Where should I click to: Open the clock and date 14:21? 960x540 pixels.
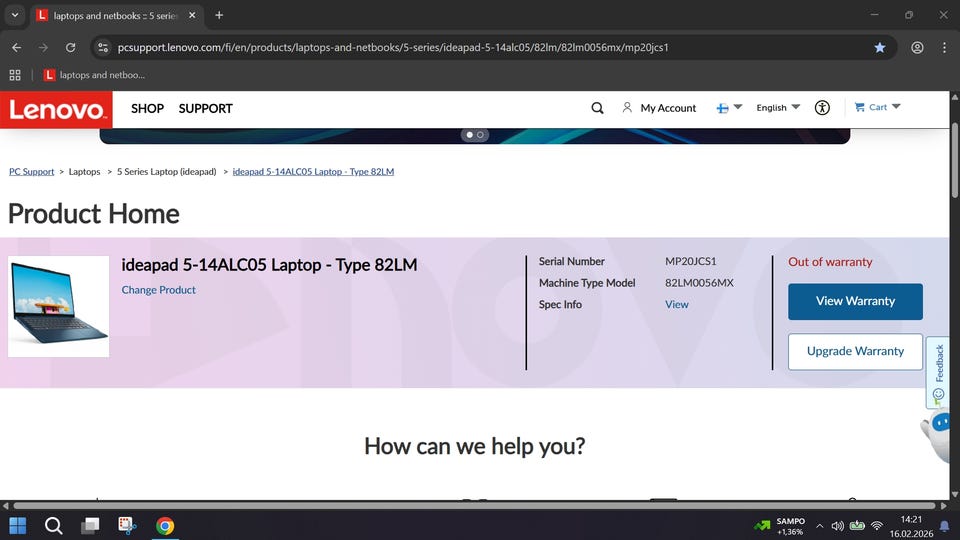(x=911, y=527)
